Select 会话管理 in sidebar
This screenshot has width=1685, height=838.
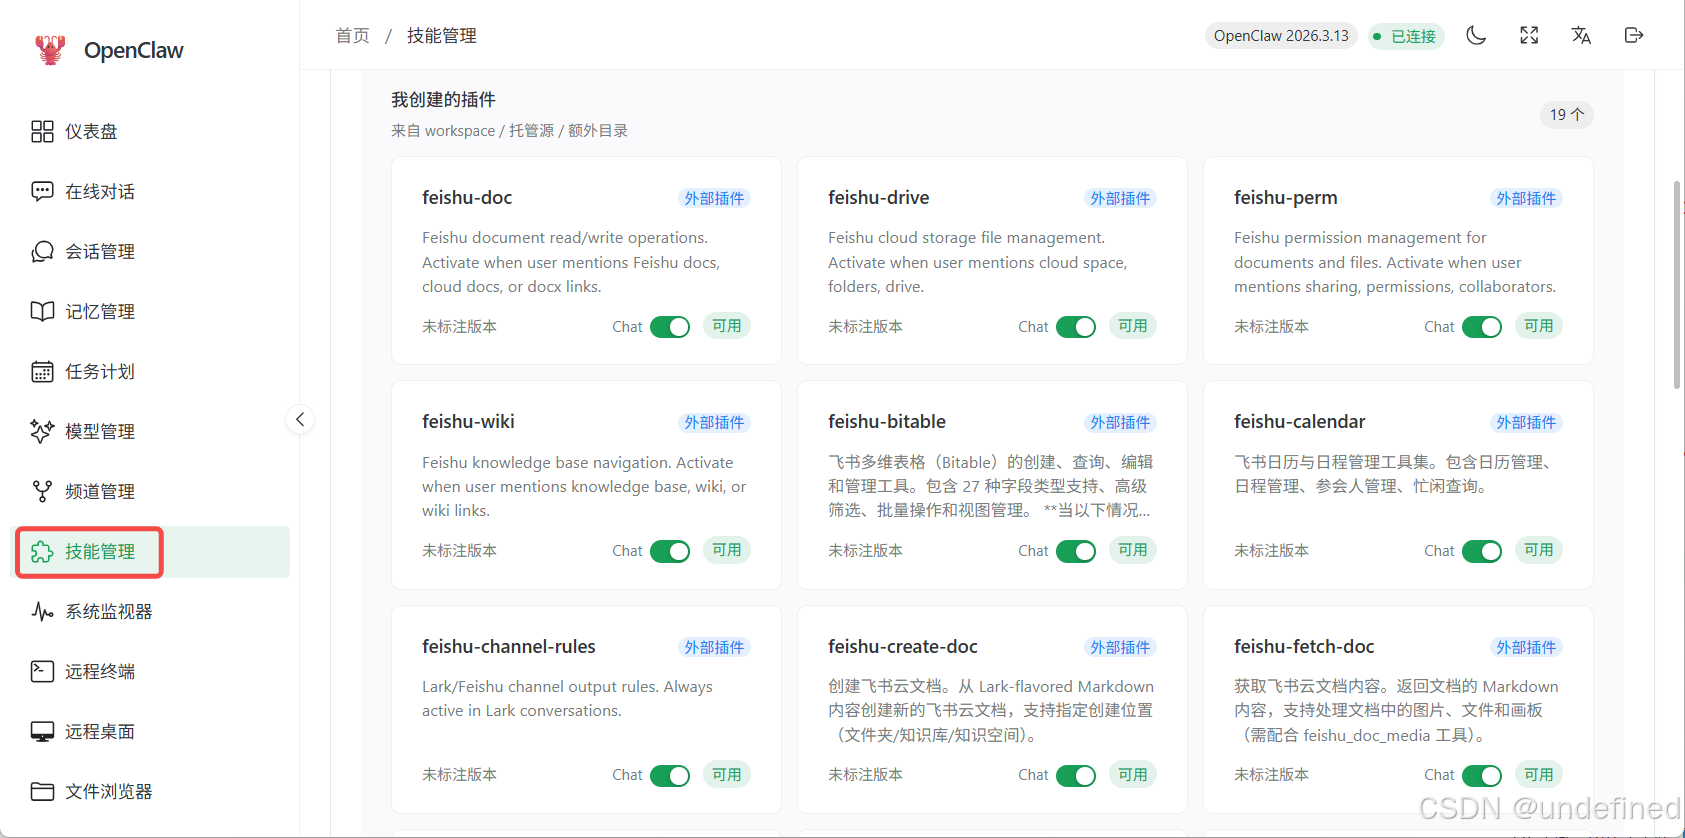click(x=150, y=252)
